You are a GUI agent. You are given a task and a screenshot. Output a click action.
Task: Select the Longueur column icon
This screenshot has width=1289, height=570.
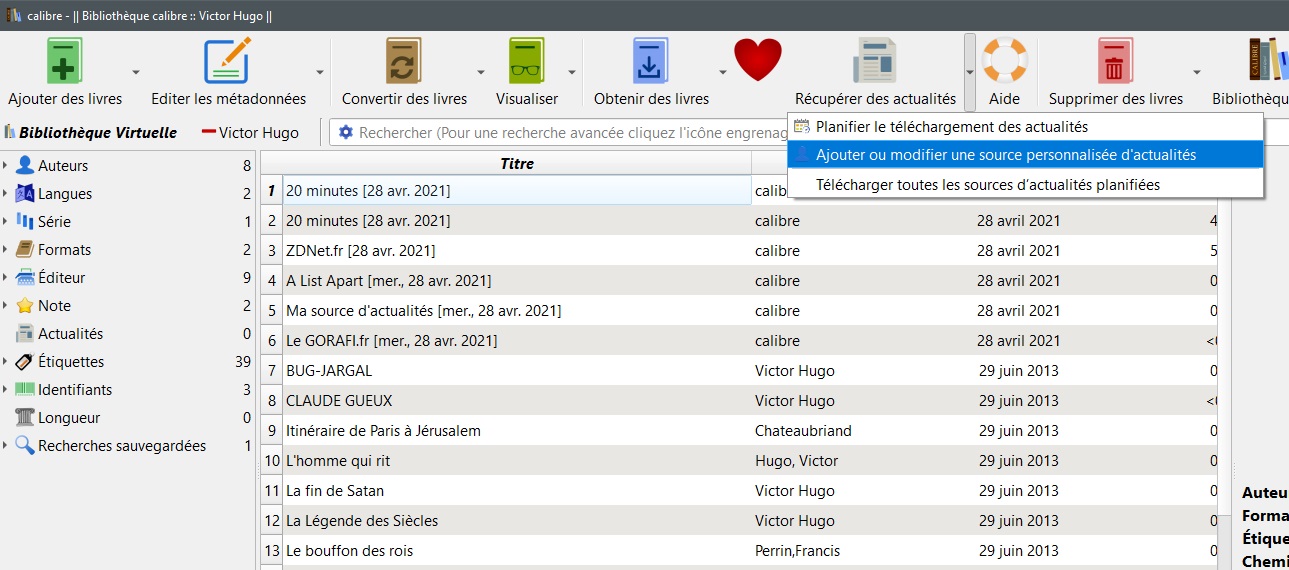24,418
